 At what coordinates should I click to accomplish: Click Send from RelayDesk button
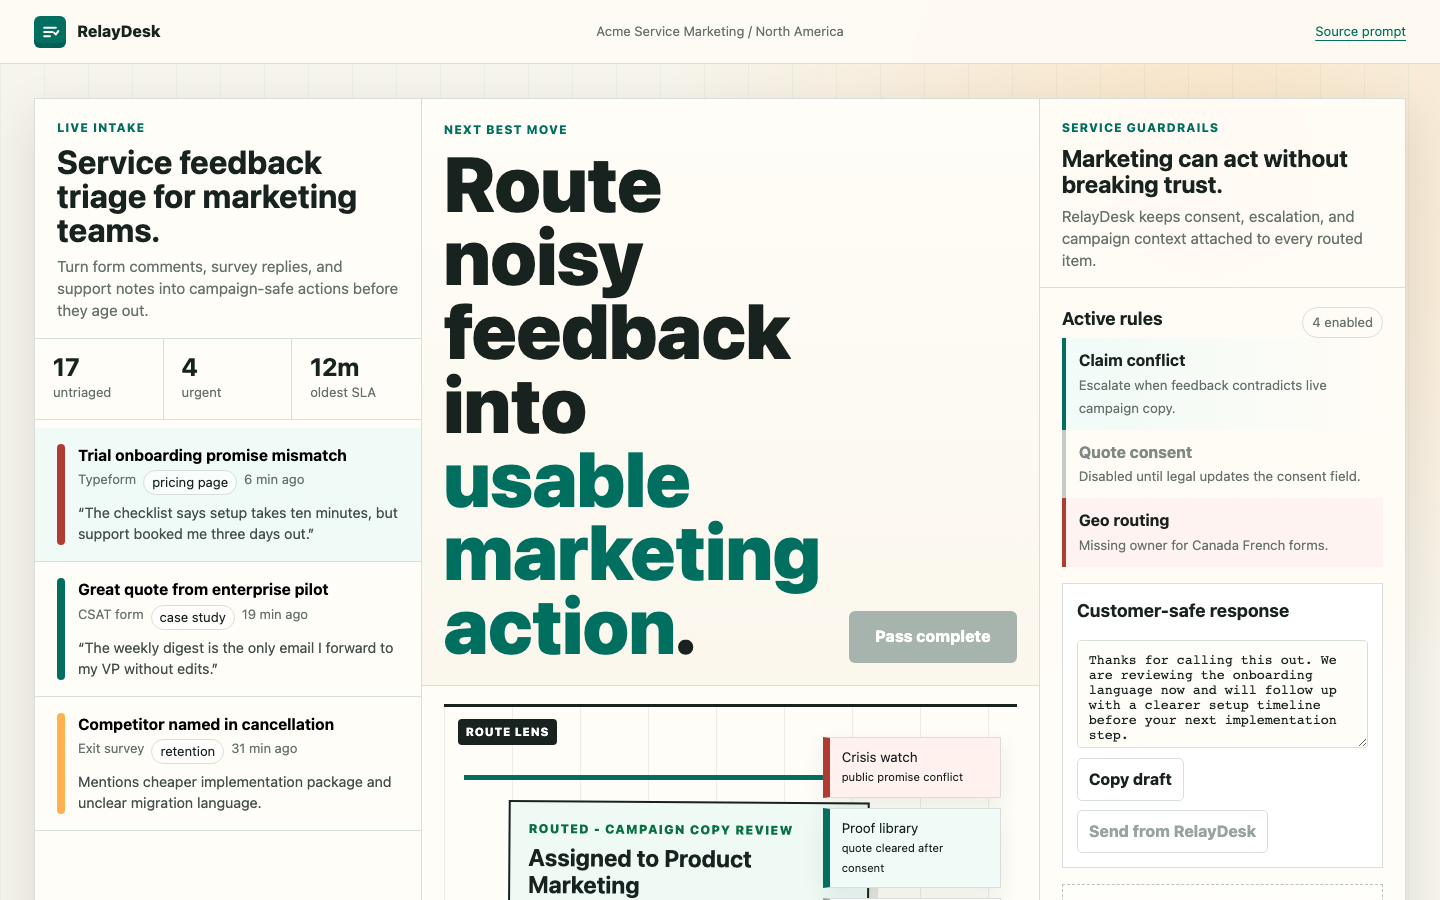[x=1172, y=832]
